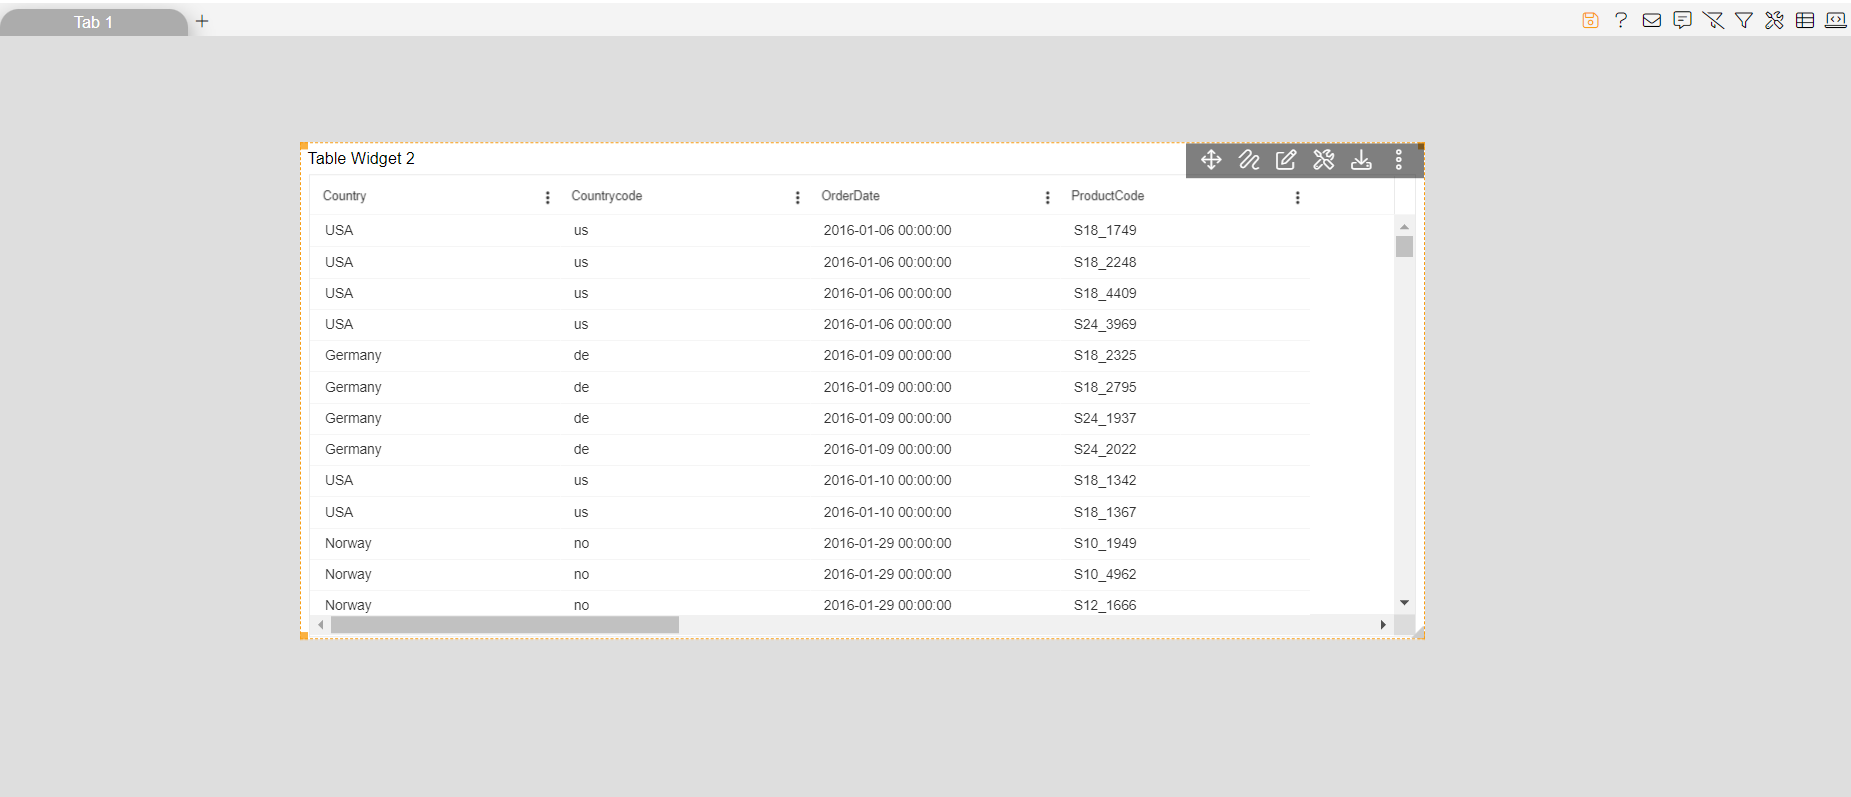The image size is (1851, 797).
Task: Click order date in the S12_1666 row
Action: point(887,605)
